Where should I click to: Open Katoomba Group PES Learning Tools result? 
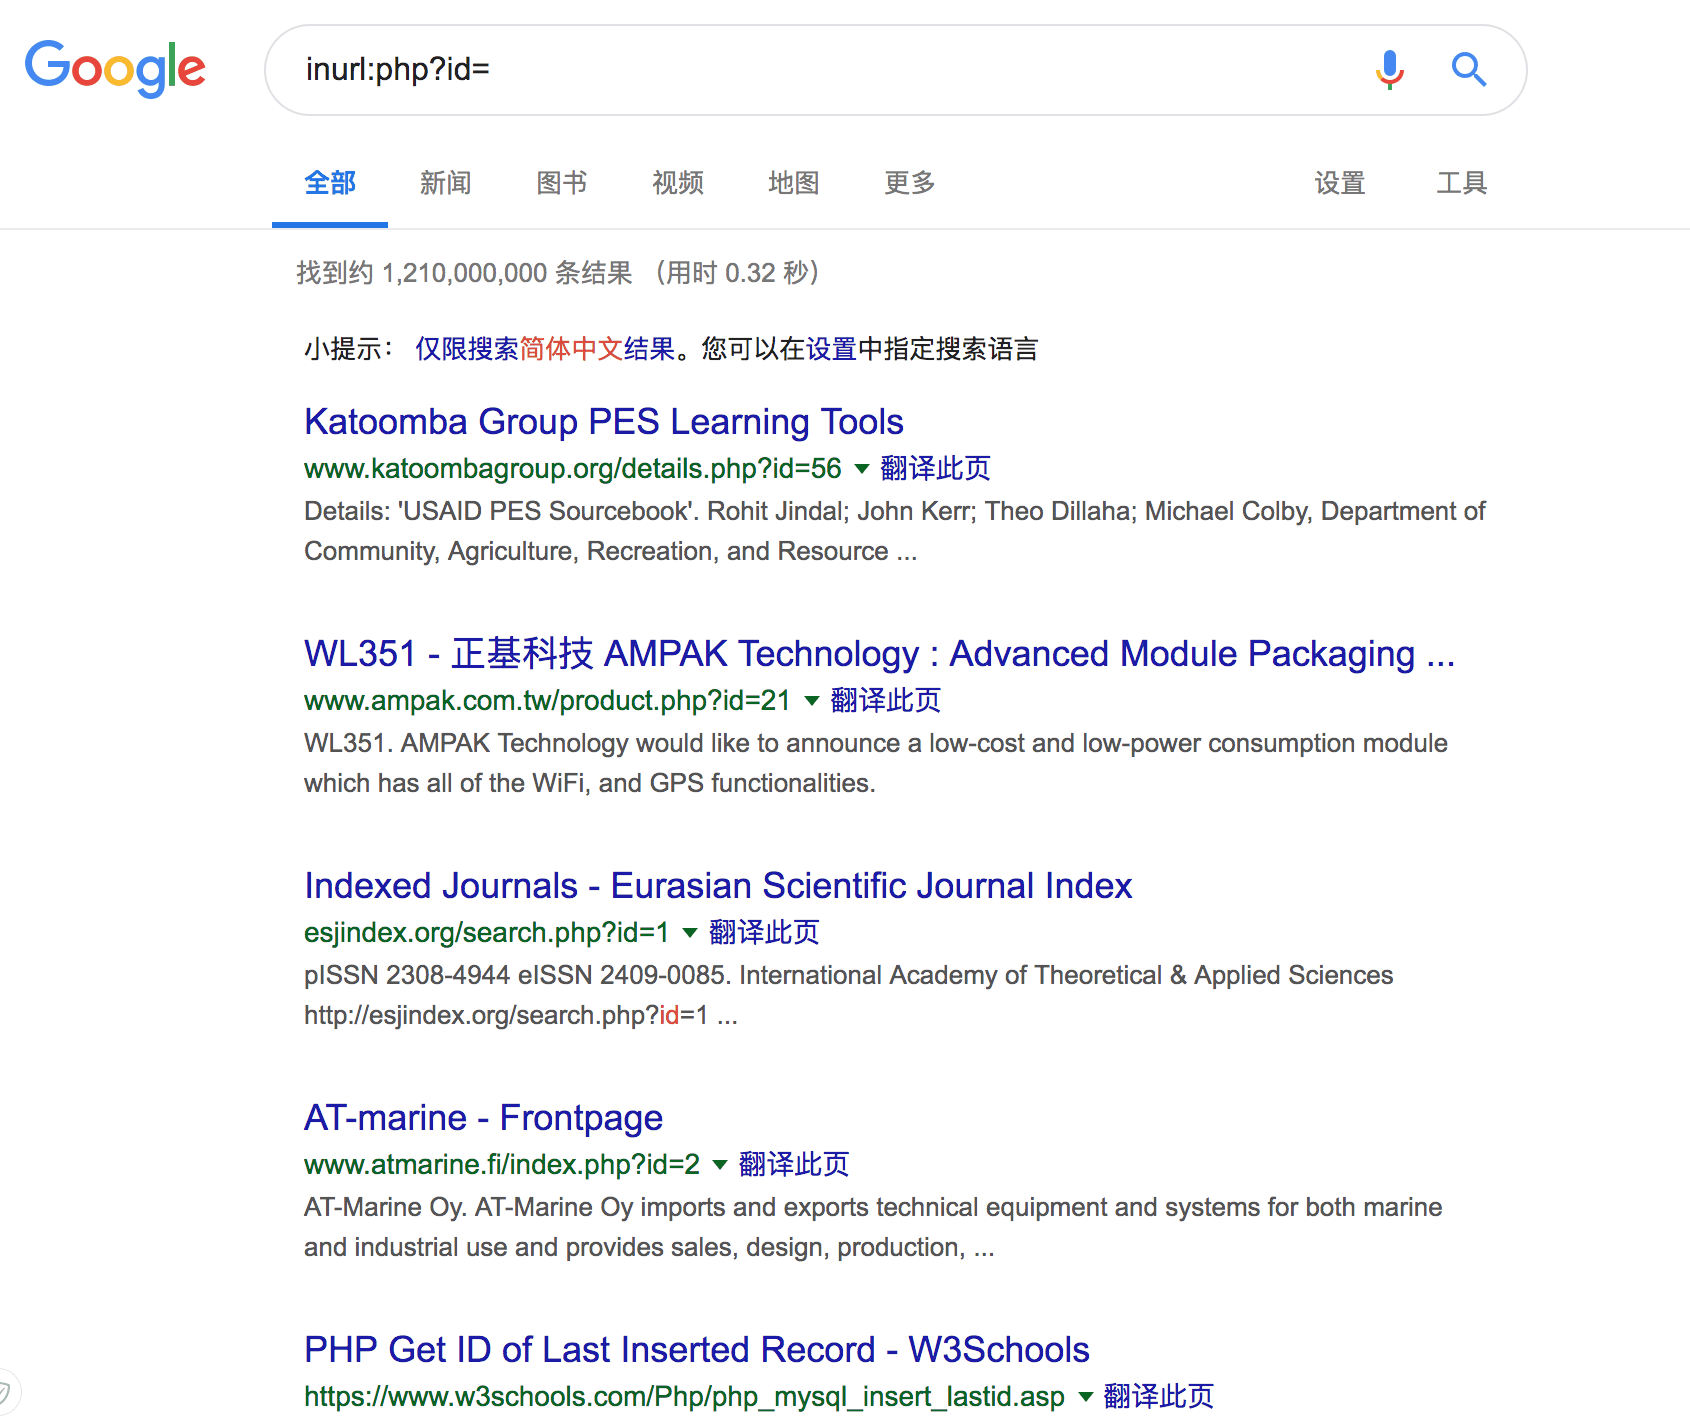click(604, 422)
